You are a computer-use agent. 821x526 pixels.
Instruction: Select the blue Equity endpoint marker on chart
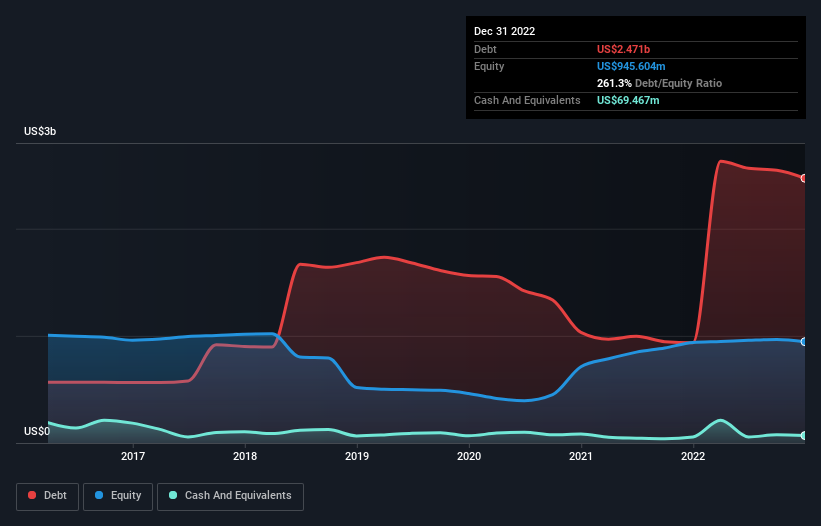tap(804, 342)
